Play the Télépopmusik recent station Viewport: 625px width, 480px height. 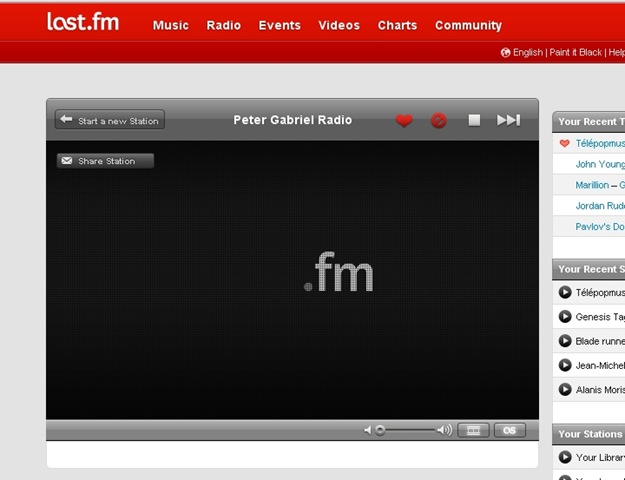pyautogui.click(x=565, y=292)
